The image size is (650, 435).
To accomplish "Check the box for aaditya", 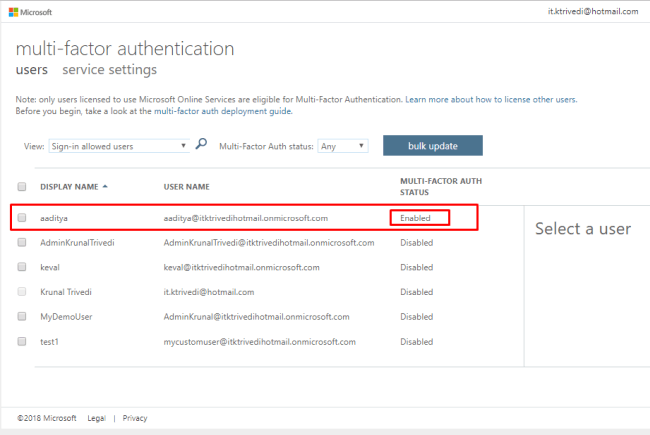I will pos(22,218).
